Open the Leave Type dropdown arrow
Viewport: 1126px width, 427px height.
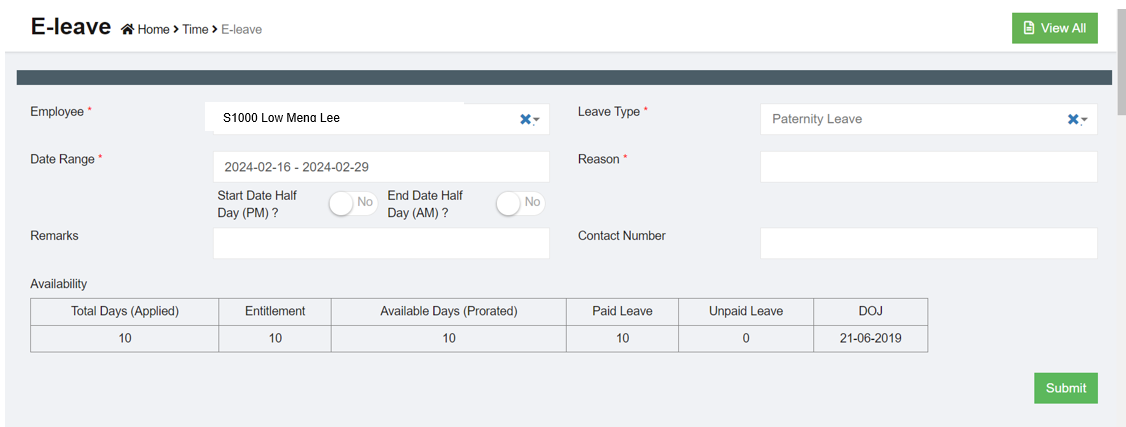[x=1084, y=120]
